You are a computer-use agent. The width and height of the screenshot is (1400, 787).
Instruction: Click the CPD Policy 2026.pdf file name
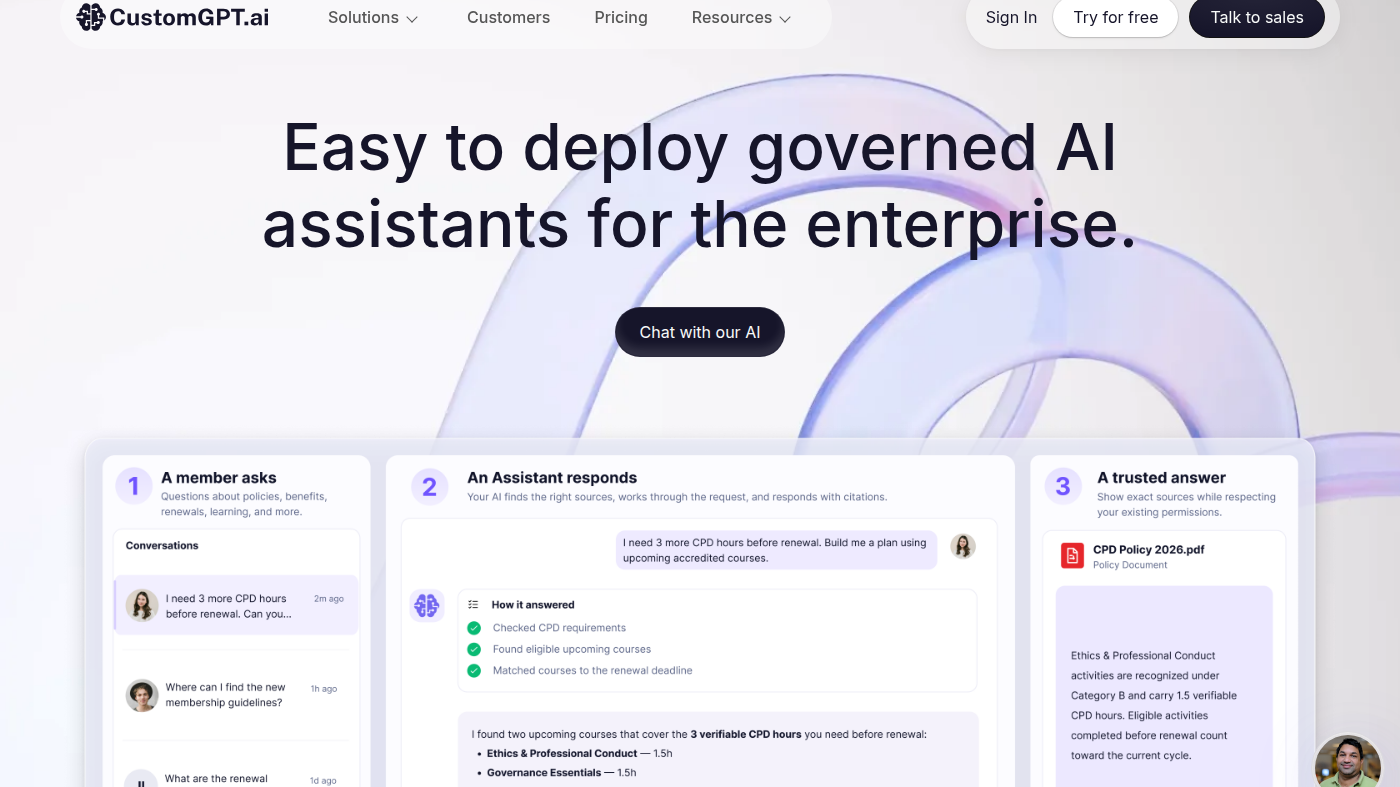(x=1148, y=550)
